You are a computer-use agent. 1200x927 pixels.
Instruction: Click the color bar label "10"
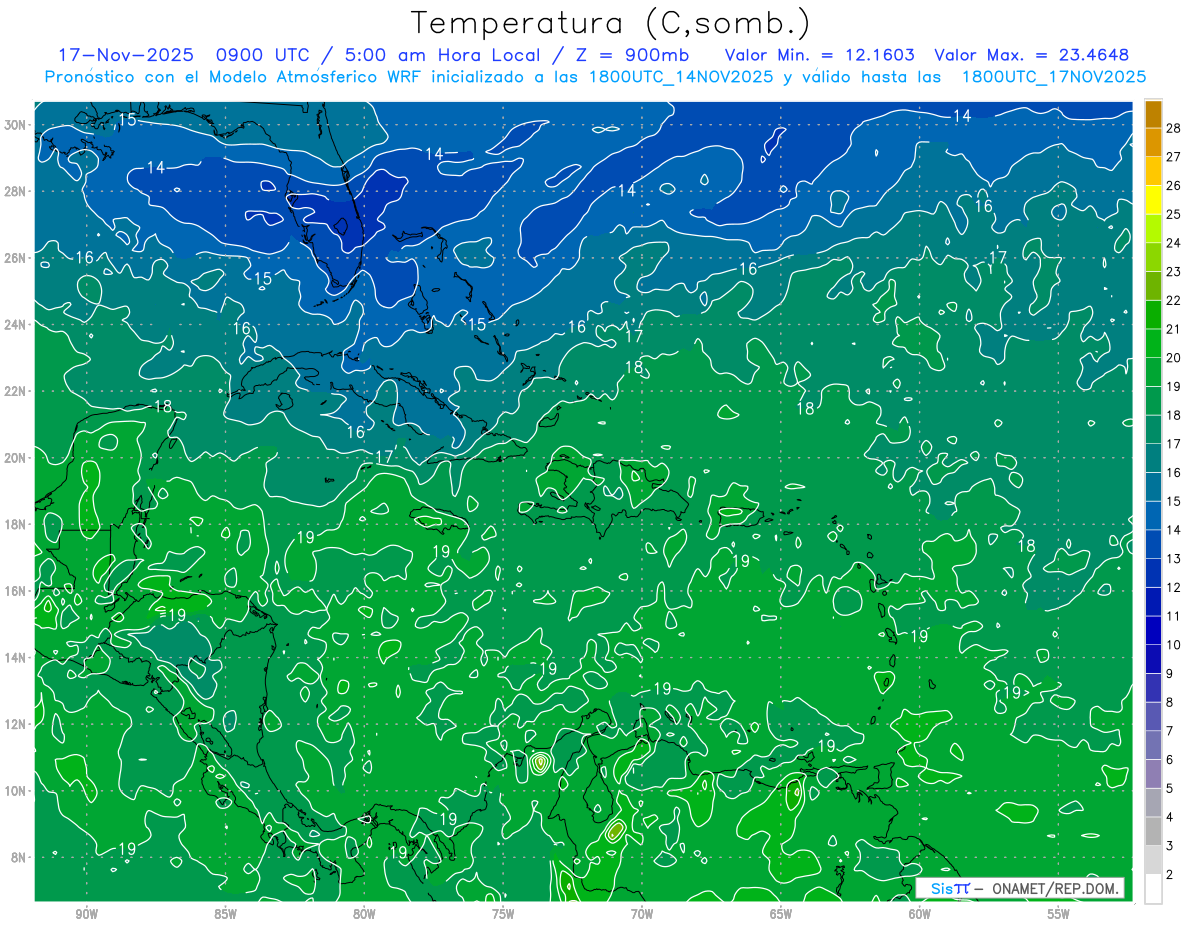(x=1174, y=644)
